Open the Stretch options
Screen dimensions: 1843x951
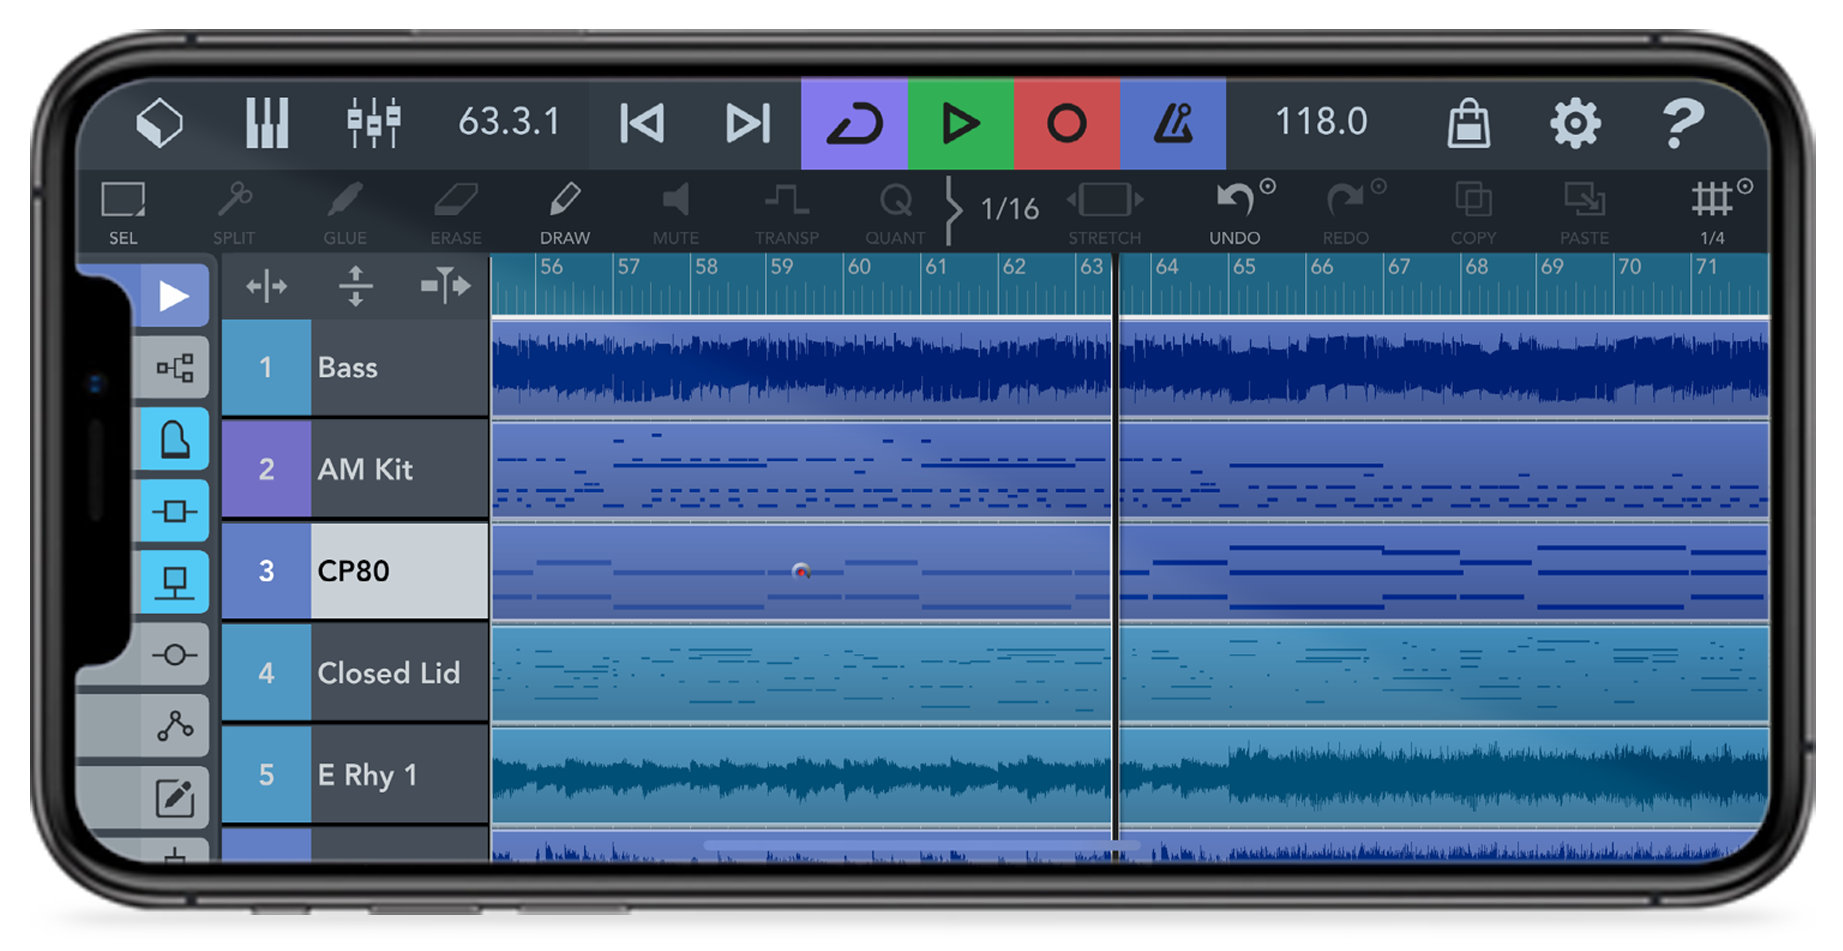pos(1104,210)
